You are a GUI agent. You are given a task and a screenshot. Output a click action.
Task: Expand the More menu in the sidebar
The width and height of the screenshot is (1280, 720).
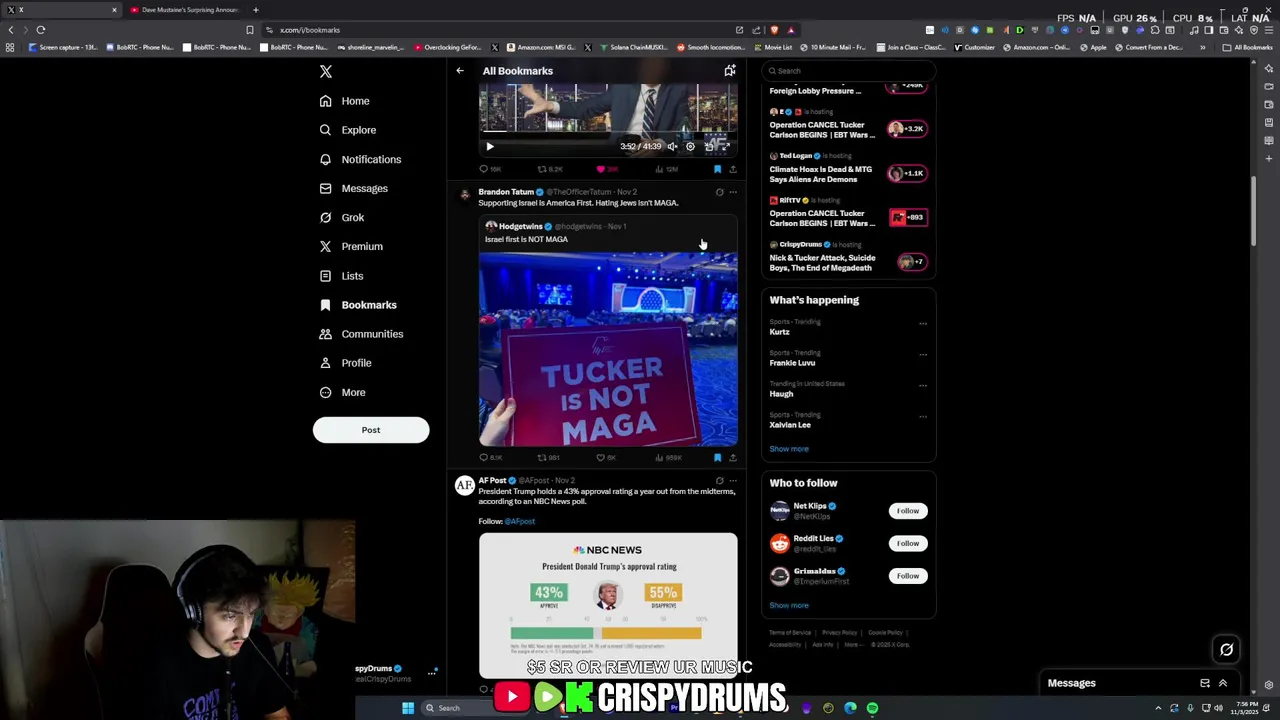click(342, 392)
